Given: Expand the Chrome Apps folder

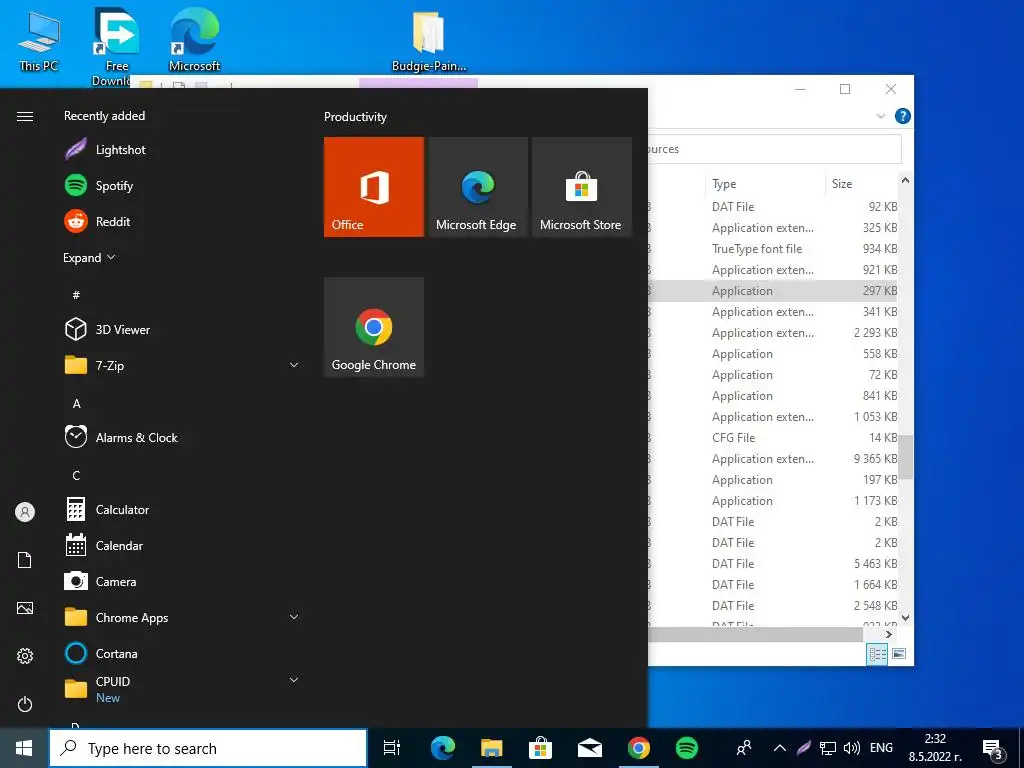Looking at the screenshot, I should [x=294, y=617].
